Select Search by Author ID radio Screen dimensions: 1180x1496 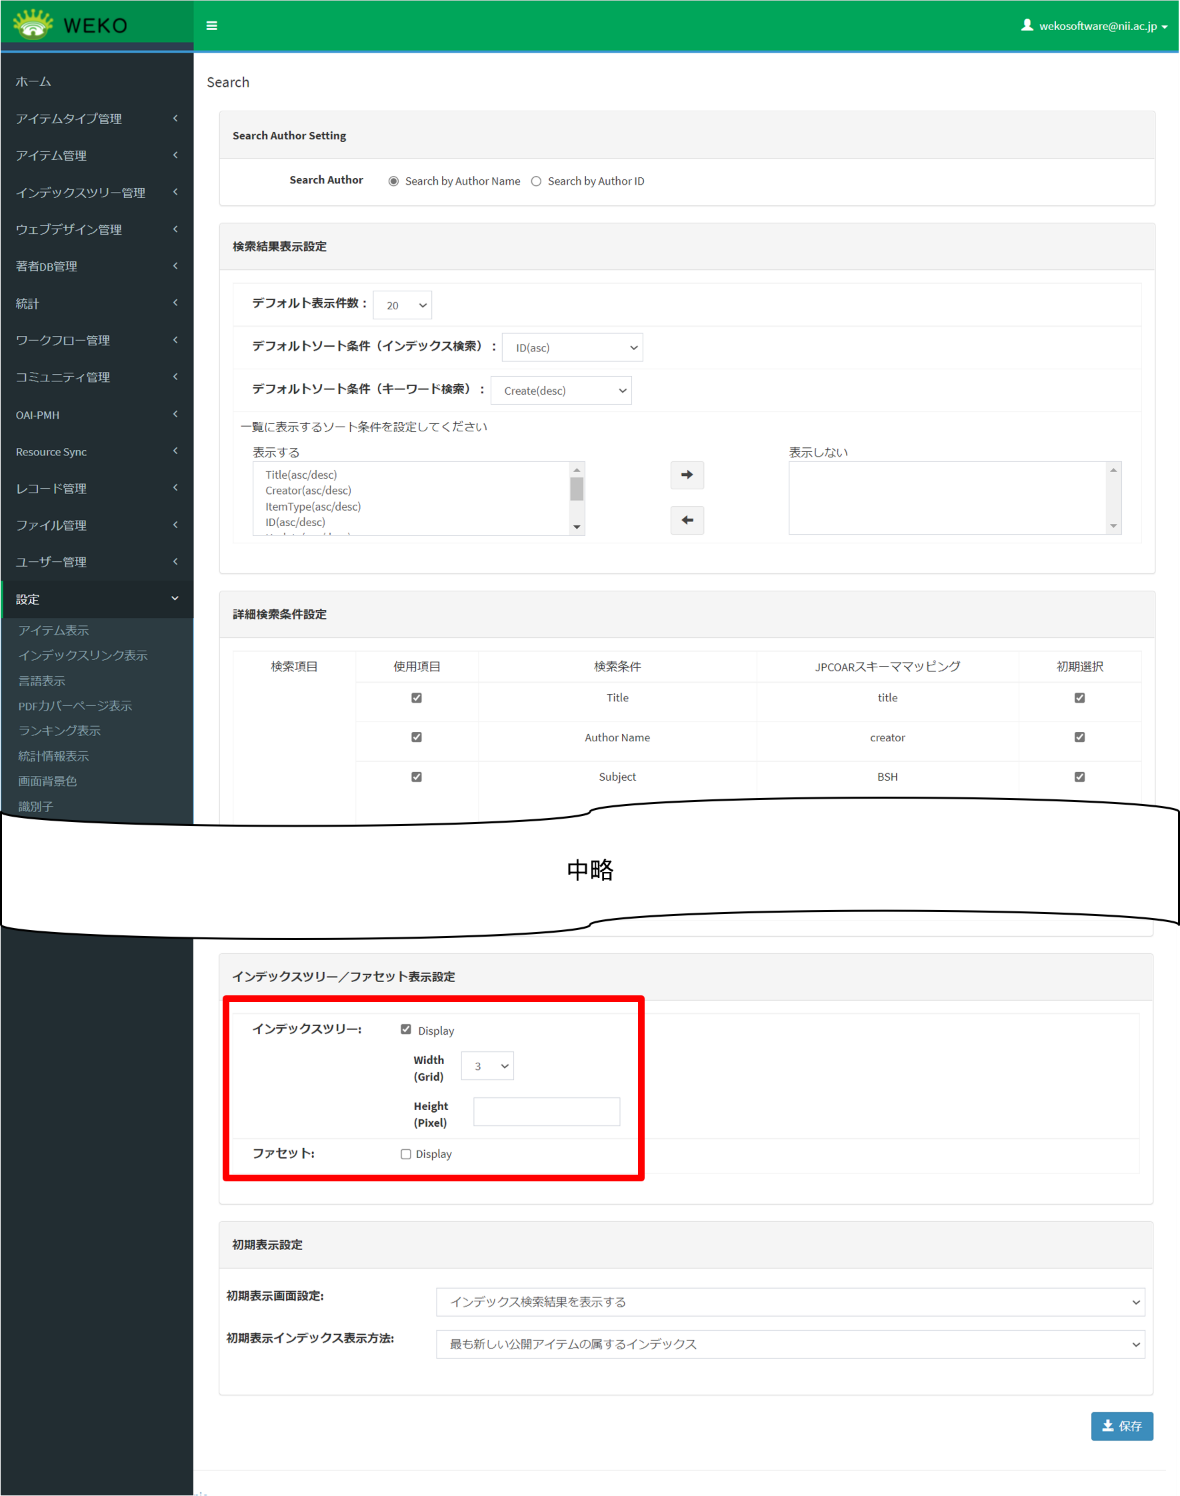[537, 181]
